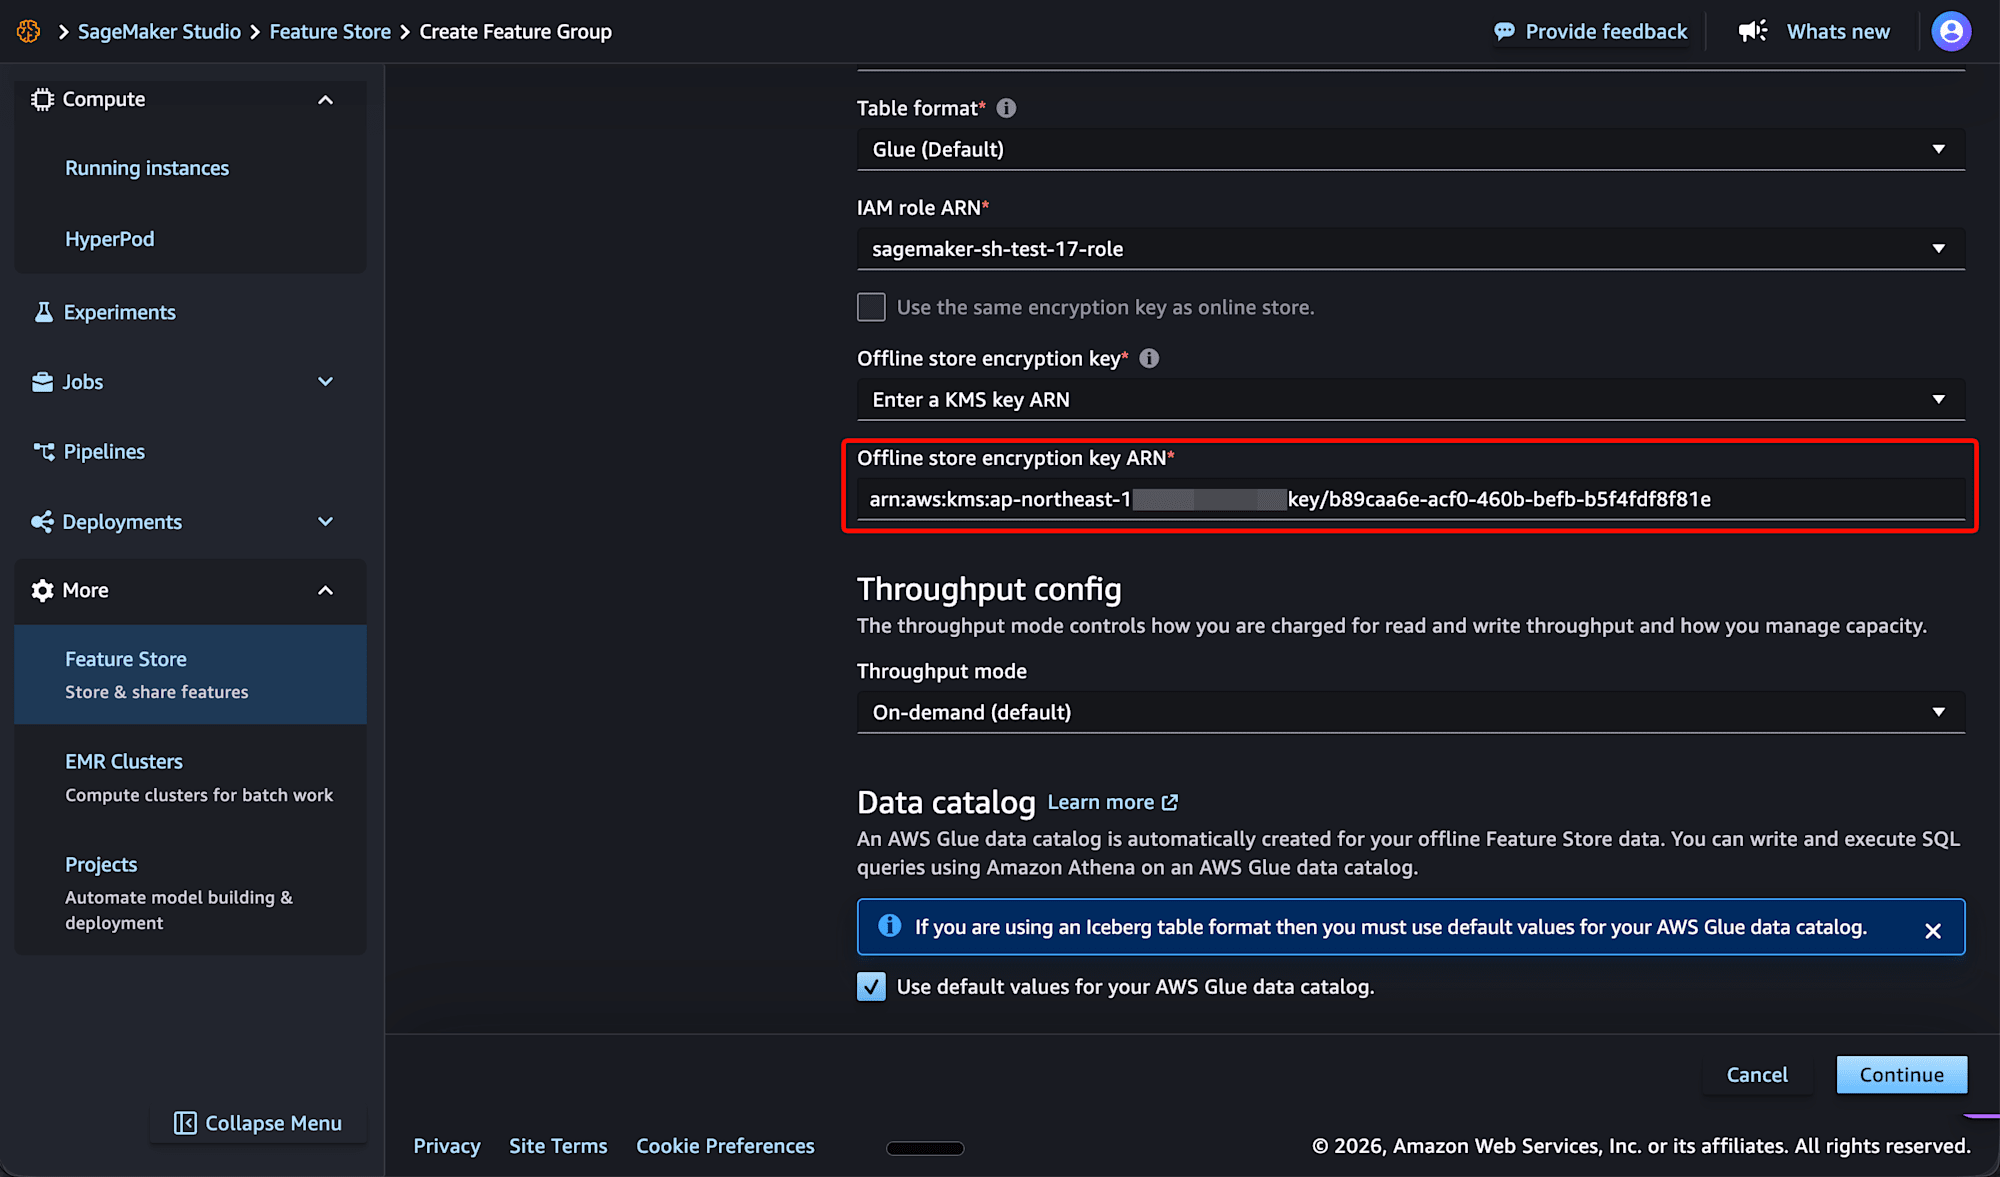2000x1177 pixels.
Task: Open Pipelines sidebar item
Action: click(x=104, y=452)
